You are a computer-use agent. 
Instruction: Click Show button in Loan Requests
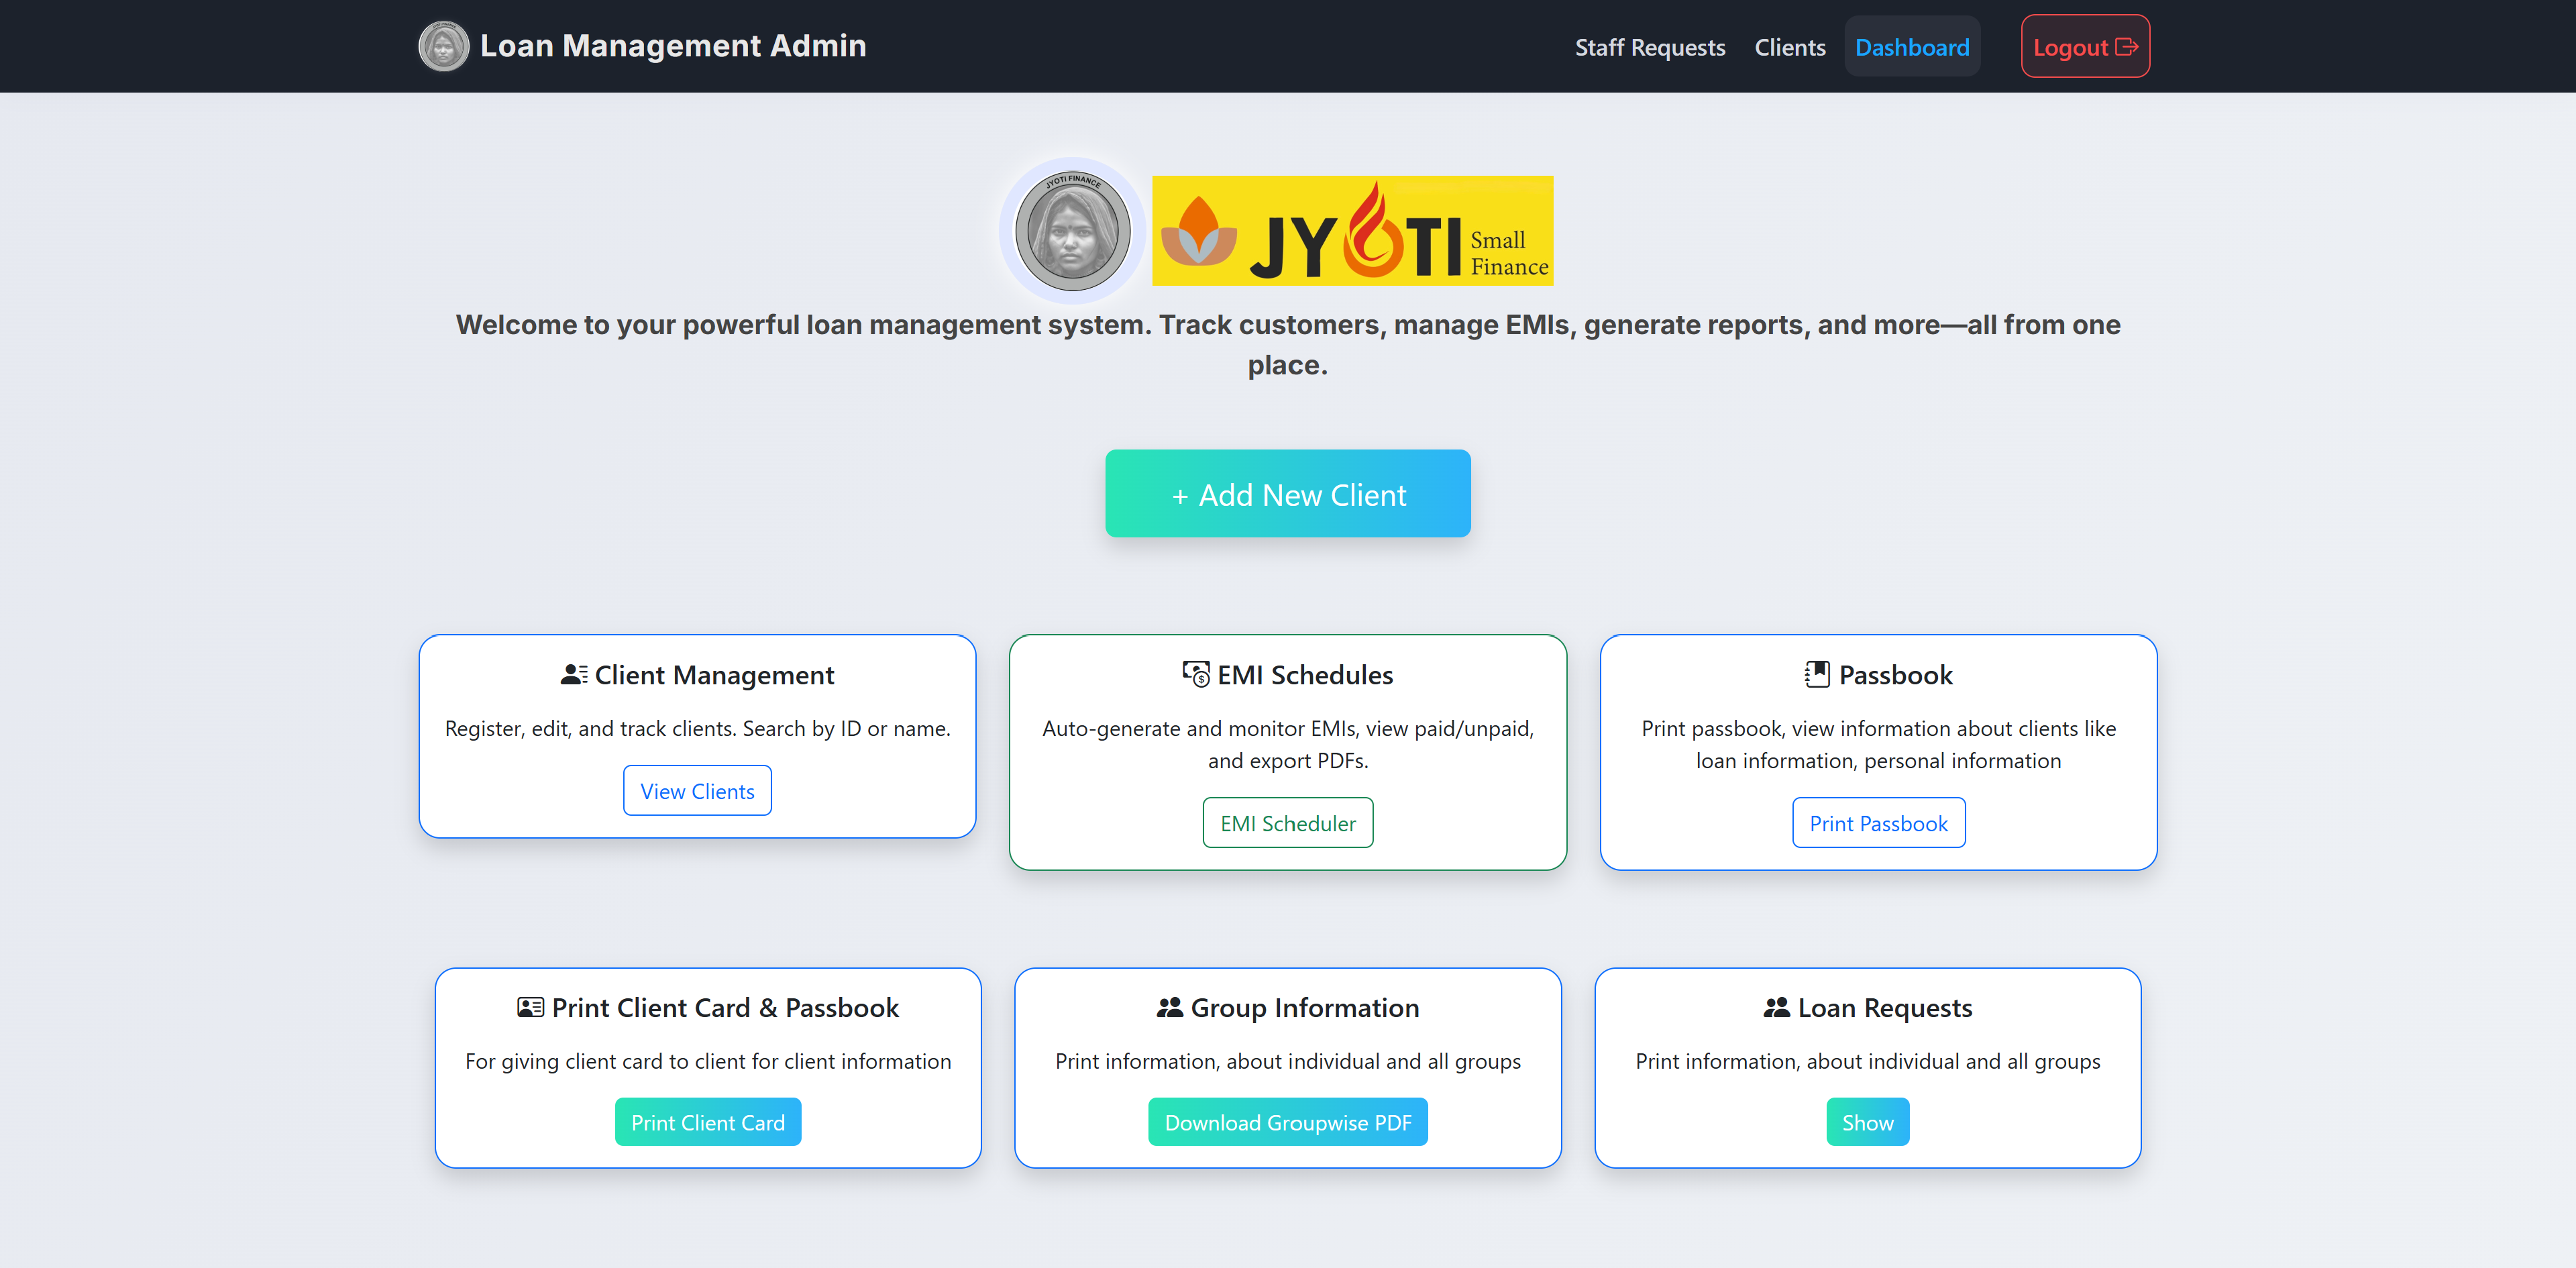click(1867, 1122)
